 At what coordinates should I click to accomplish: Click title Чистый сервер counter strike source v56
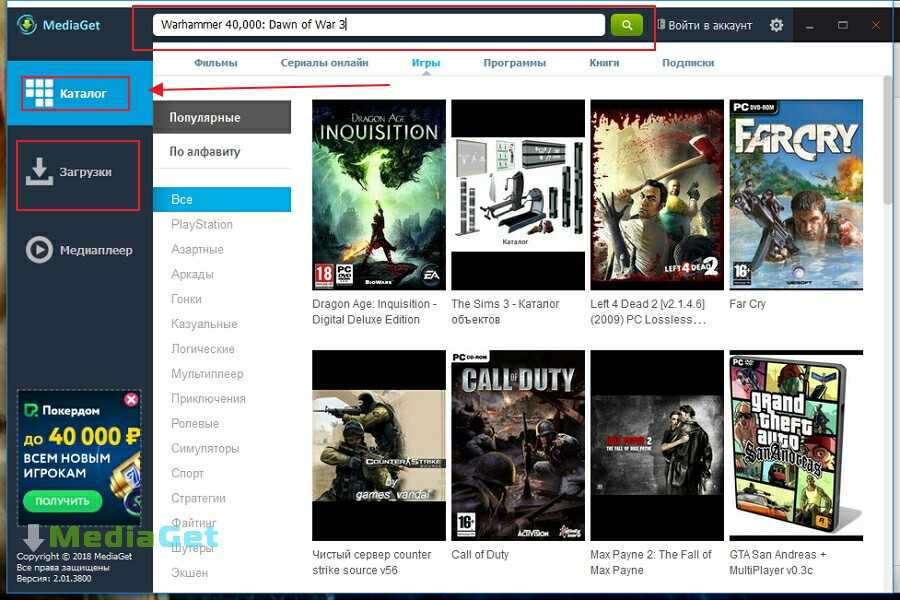[x=371, y=562]
